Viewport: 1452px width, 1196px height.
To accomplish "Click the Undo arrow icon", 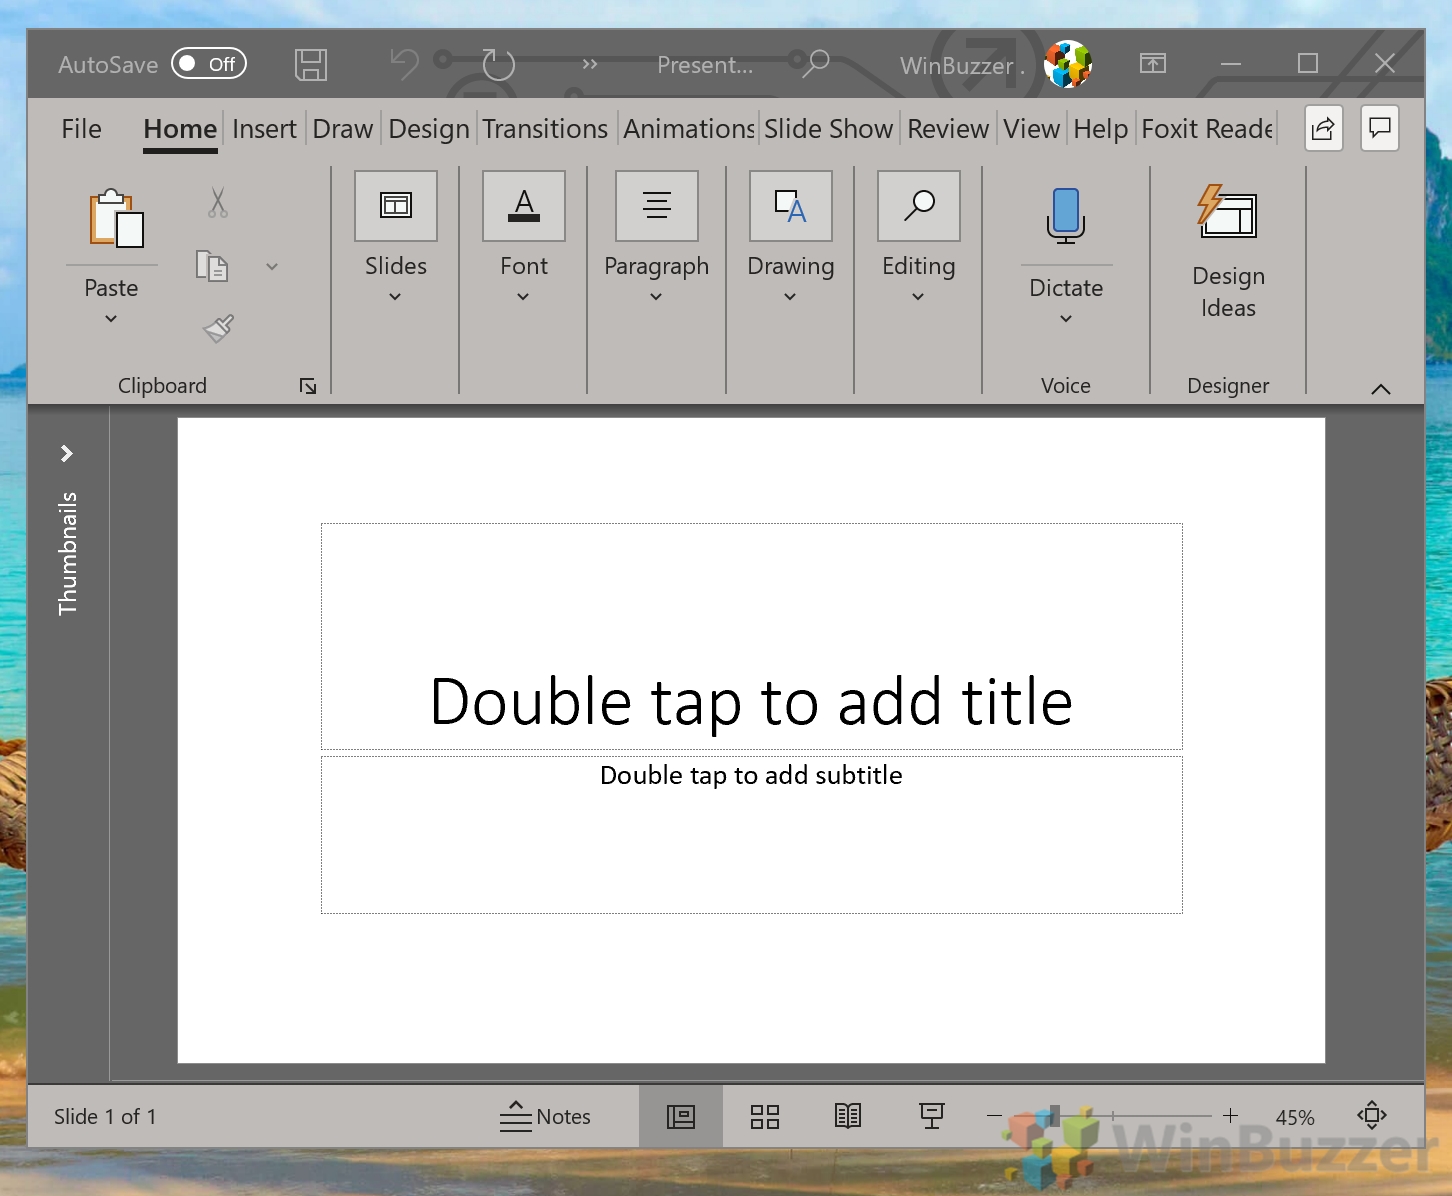I will [404, 64].
